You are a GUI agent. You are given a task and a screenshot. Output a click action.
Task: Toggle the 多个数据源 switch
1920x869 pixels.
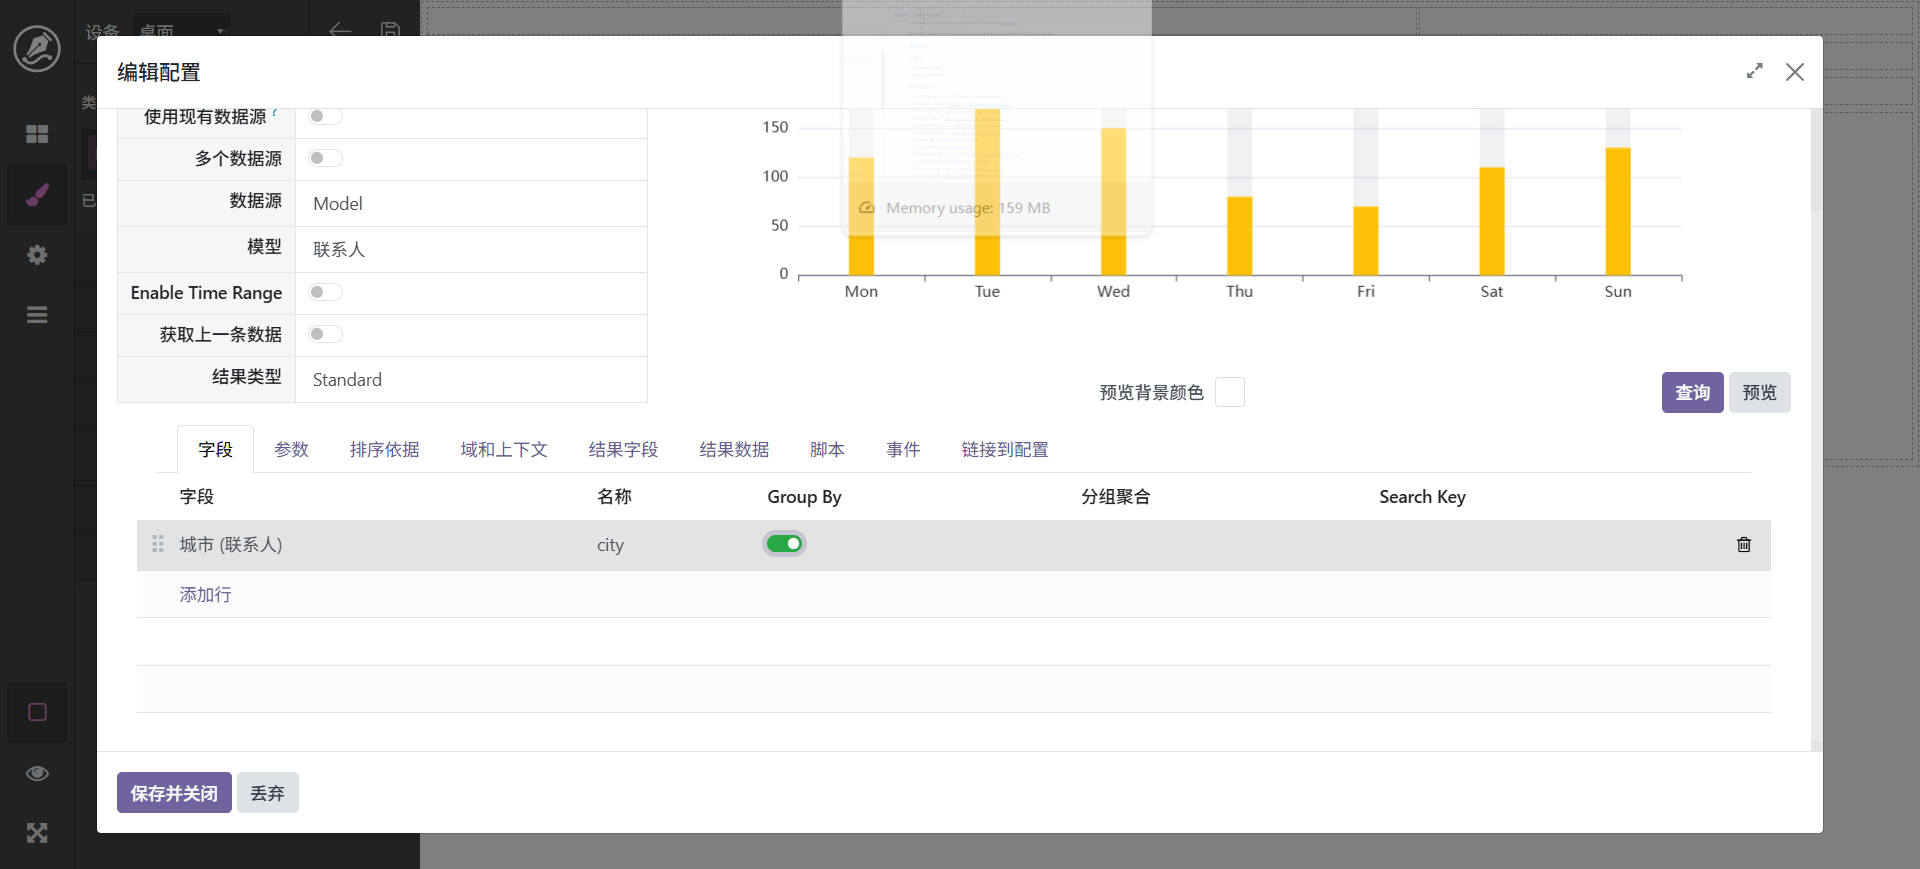pyautogui.click(x=325, y=158)
